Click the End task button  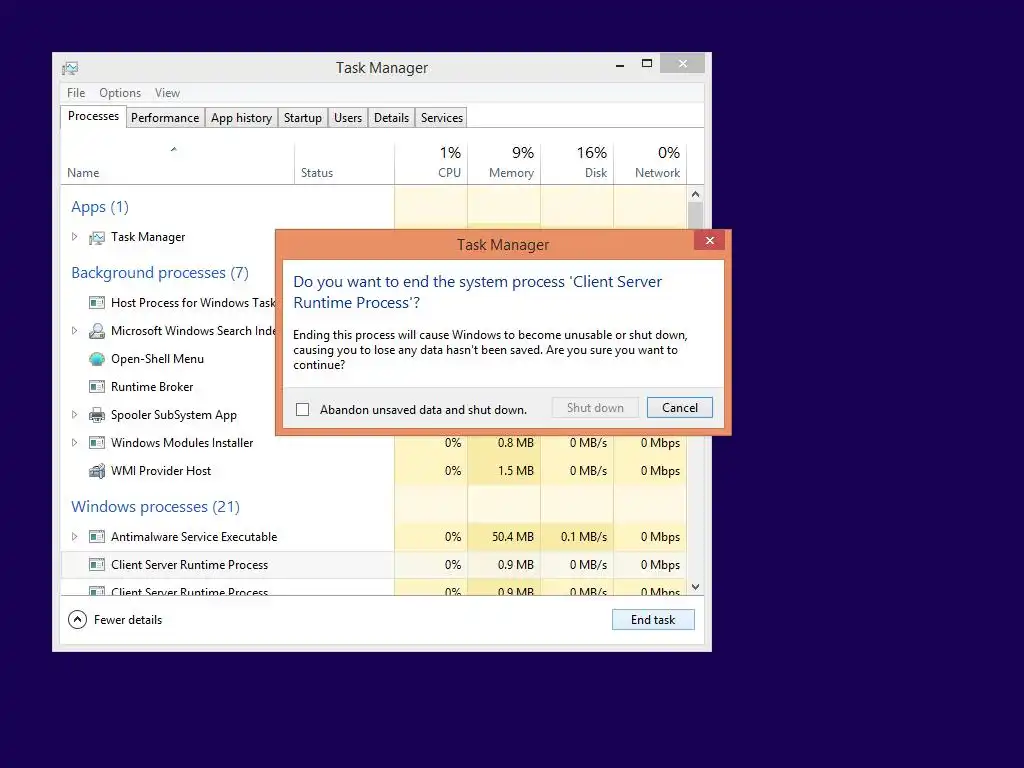pos(653,620)
